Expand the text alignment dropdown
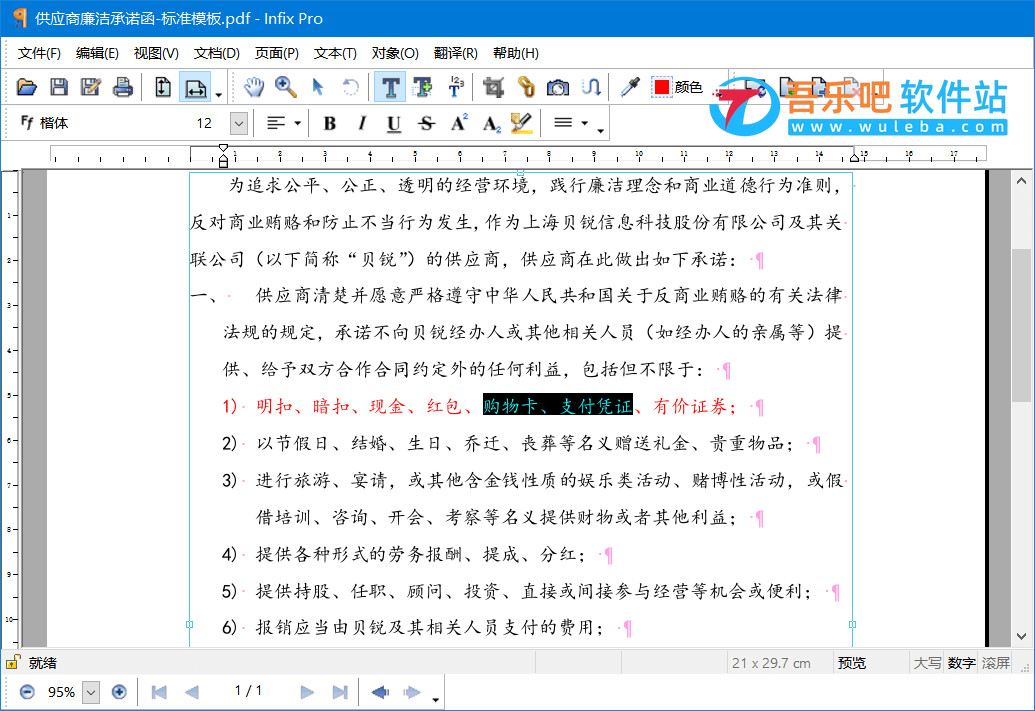 point(298,123)
